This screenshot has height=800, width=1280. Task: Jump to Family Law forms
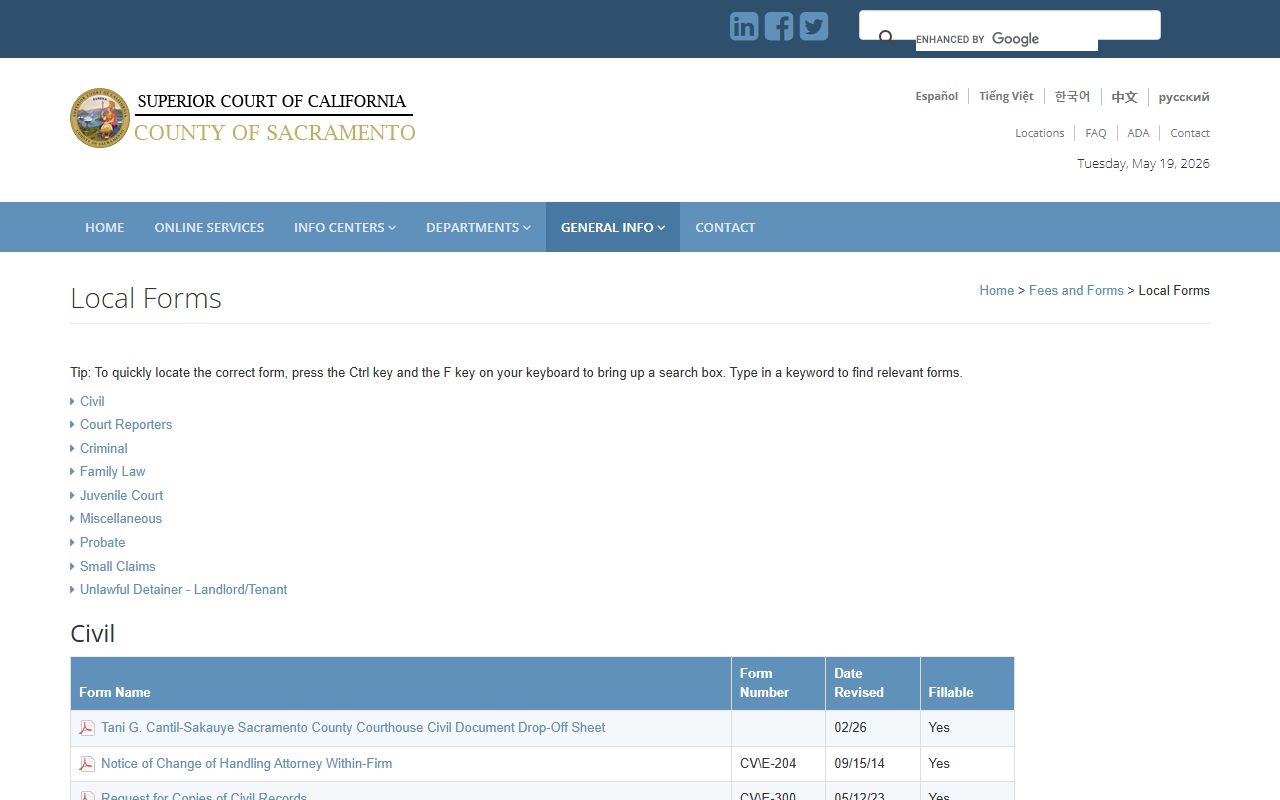coord(113,471)
